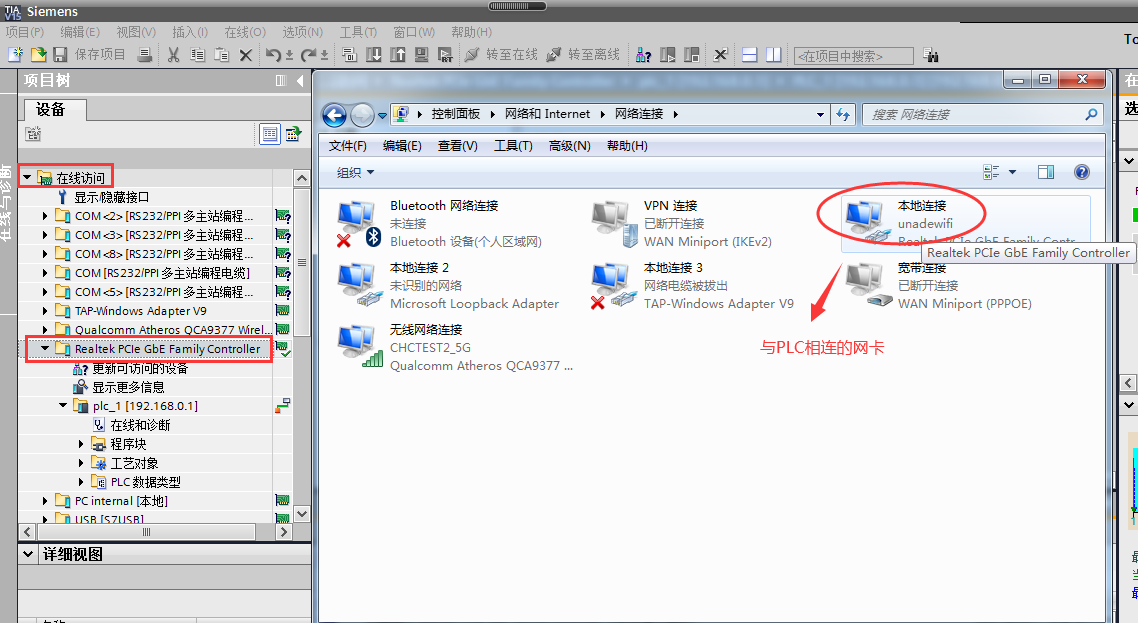Click the paste clipboard icon
The height and width of the screenshot is (623, 1138).
pos(221,54)
